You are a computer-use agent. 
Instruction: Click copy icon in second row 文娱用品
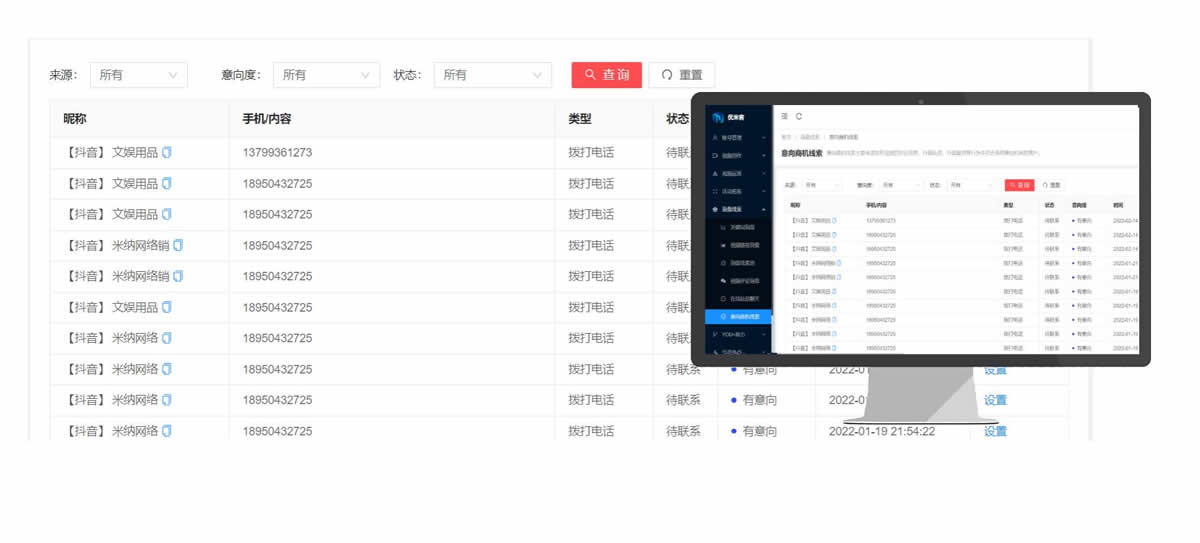click(x=167, y=184)
